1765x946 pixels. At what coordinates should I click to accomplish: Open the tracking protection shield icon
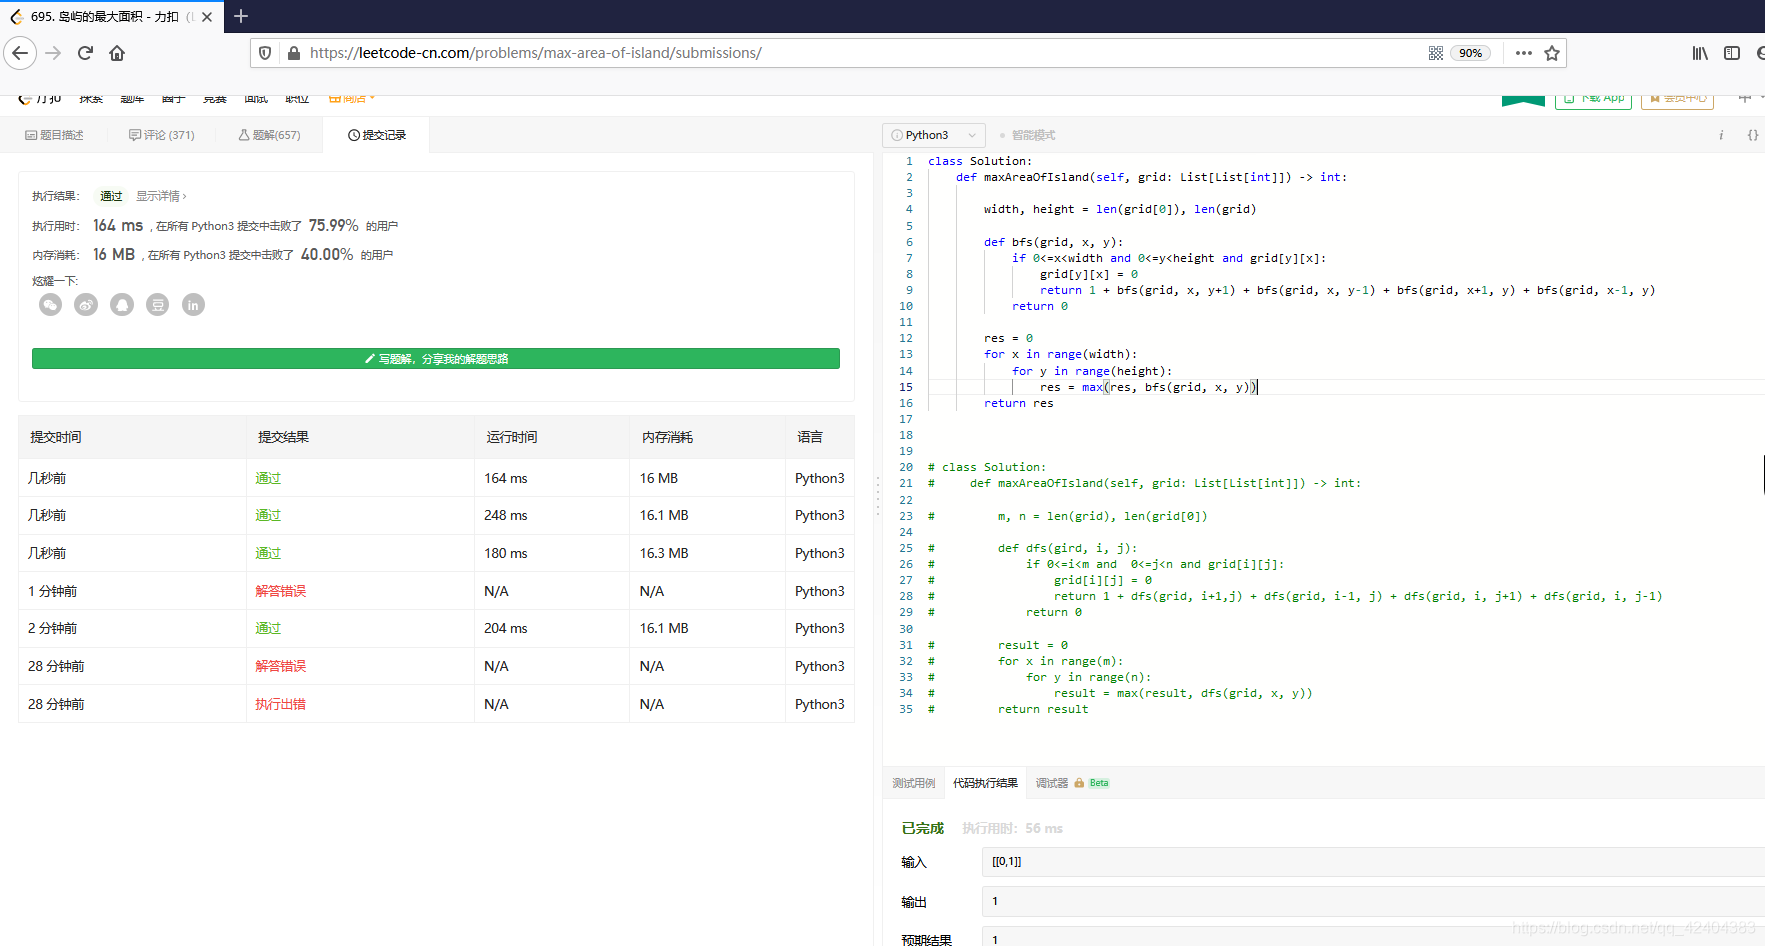[x=265, y=53]
